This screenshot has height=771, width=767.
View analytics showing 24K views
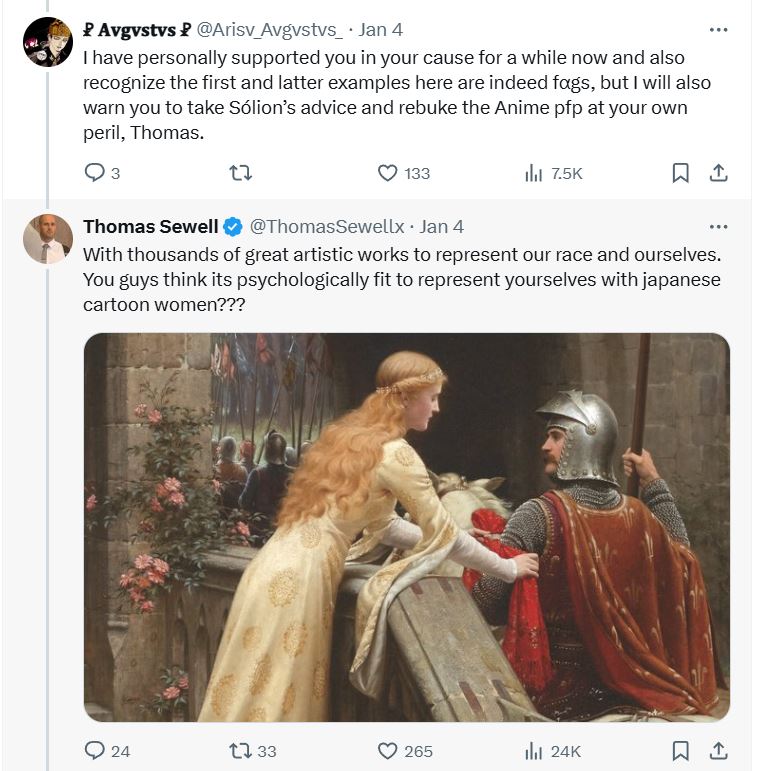point(553,751)
